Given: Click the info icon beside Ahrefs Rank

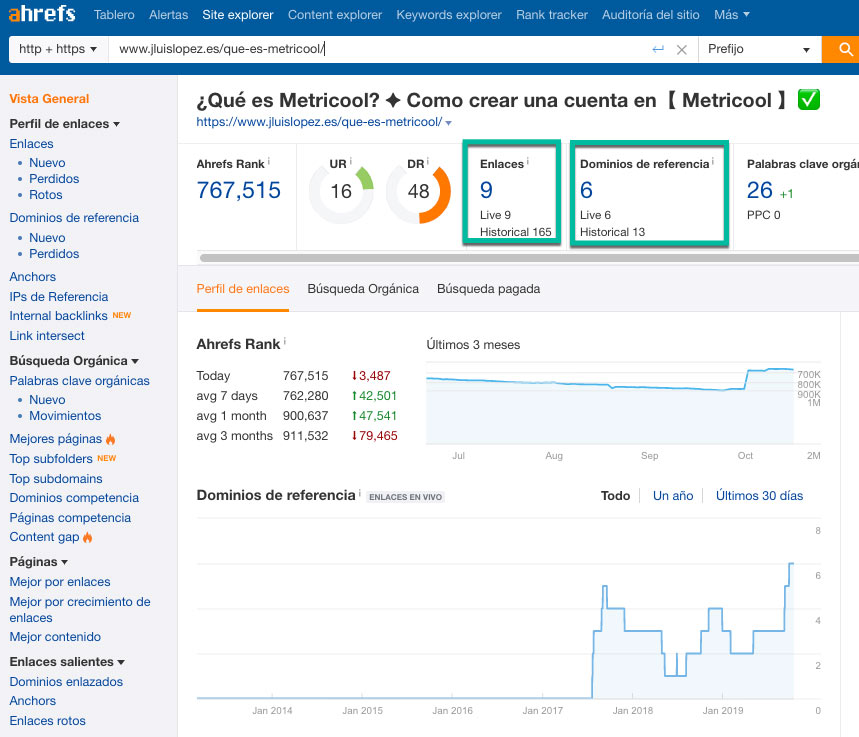Looking at the screenshot, I should point(270,159).
